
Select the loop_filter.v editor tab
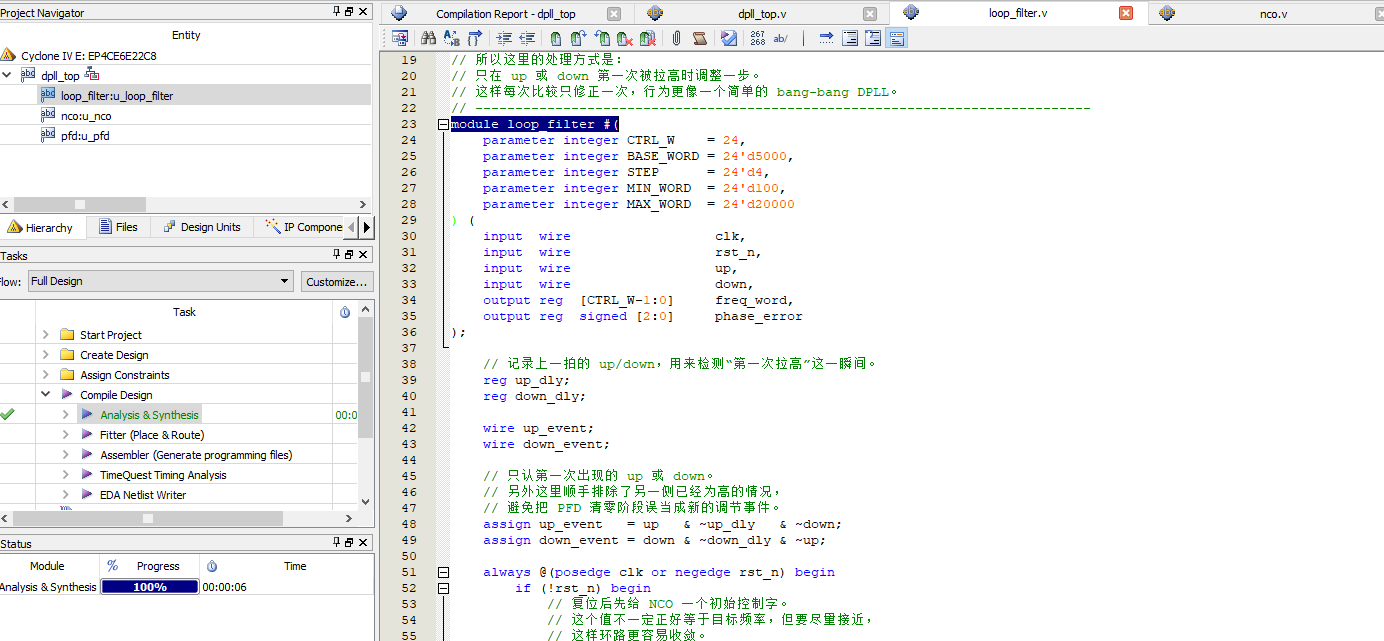tap(1017, 13)
